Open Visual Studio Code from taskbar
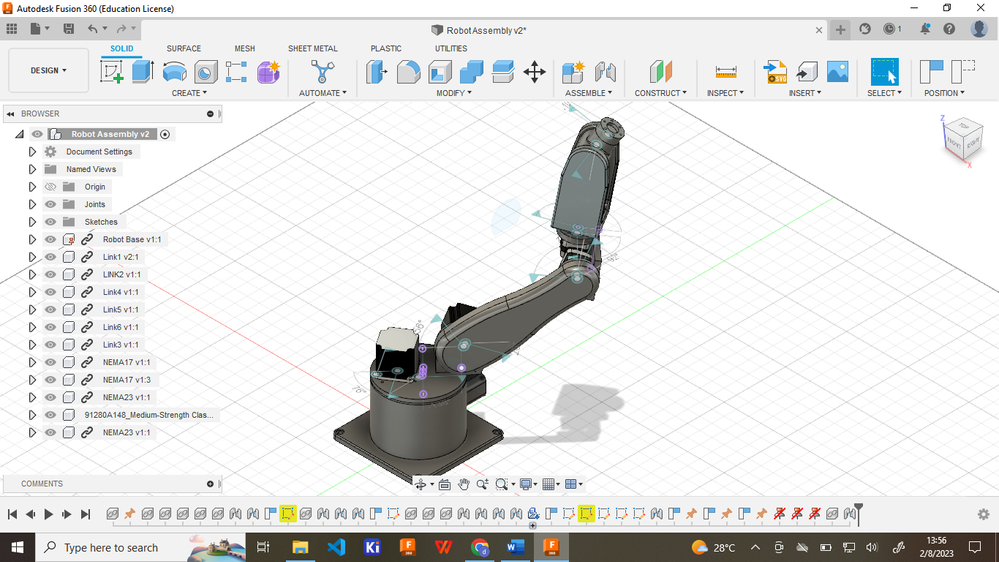The image size is (999, 562). (x=336, y=547)
